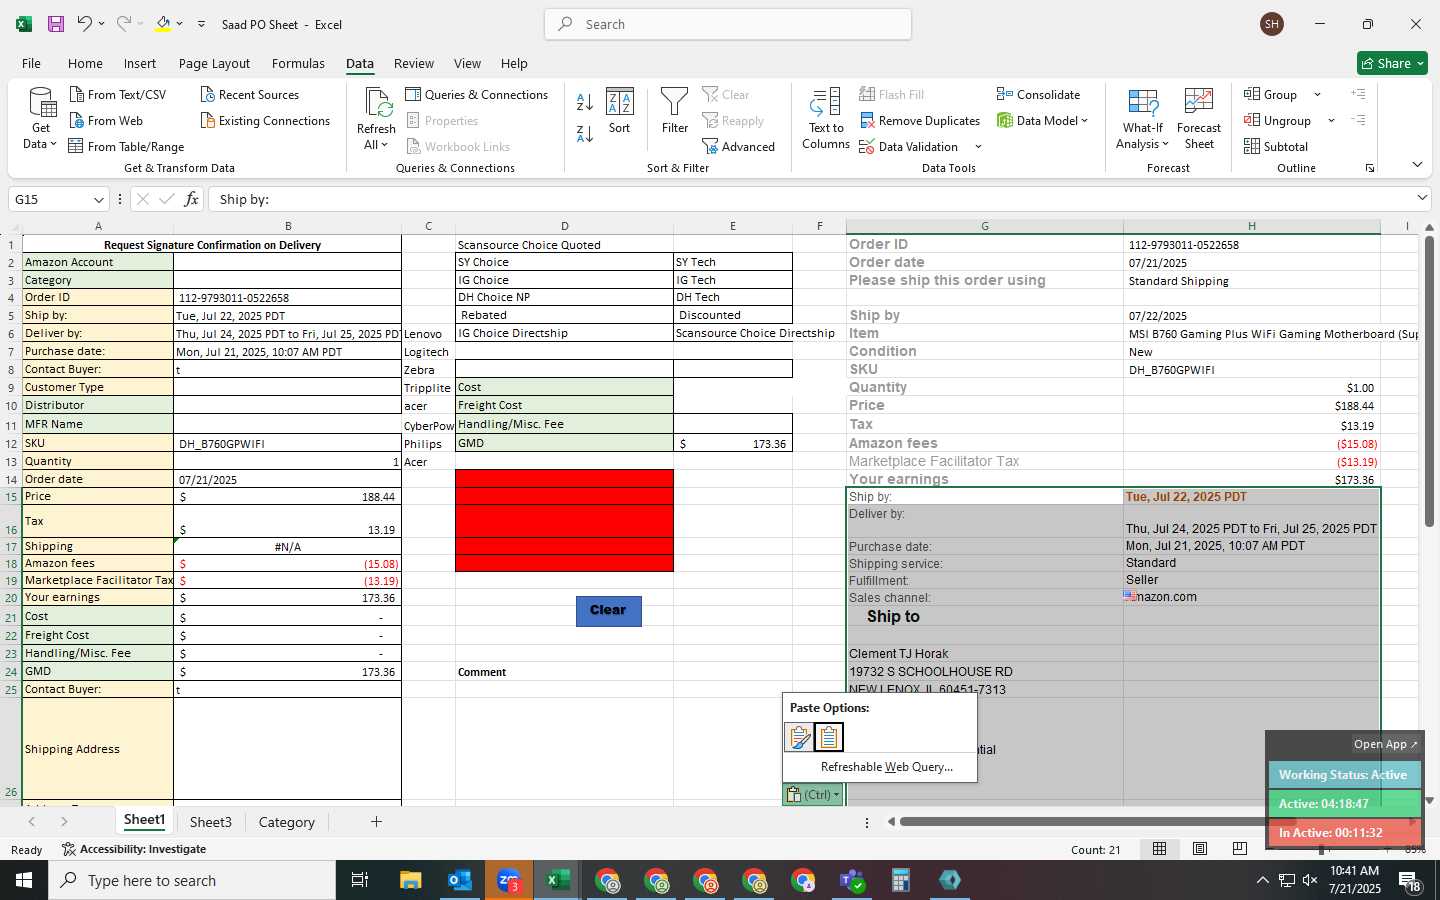Screen dimensions: 1440x900
Task: Switch to Sheet3 worksheet tab
Action: point(210,822)
